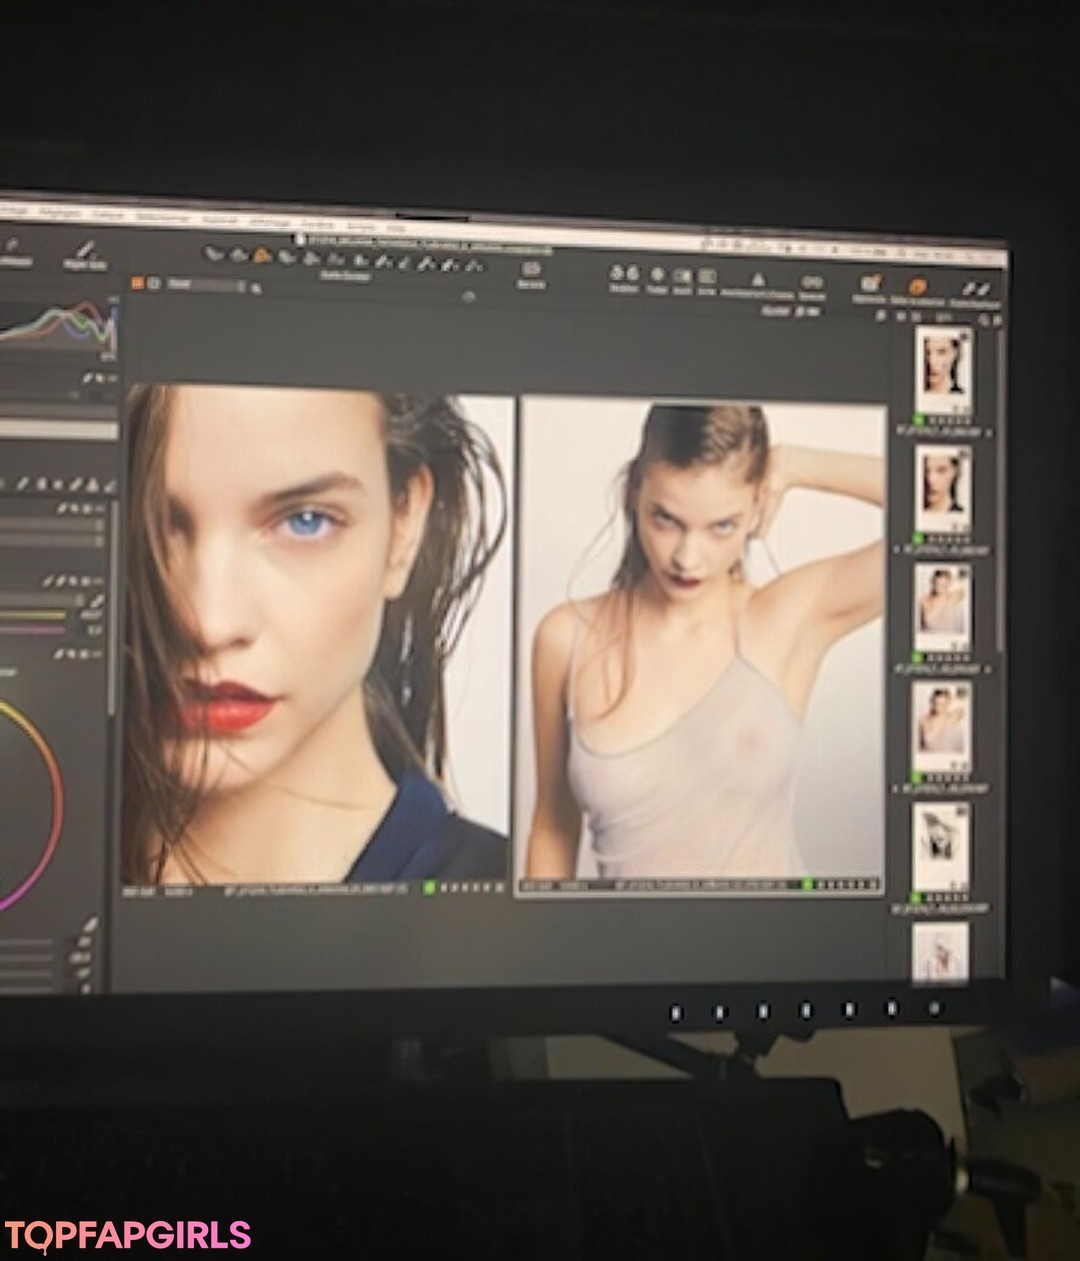
Task: Click the orange circular icon in top-right toolbar
Action: (916, 286)
